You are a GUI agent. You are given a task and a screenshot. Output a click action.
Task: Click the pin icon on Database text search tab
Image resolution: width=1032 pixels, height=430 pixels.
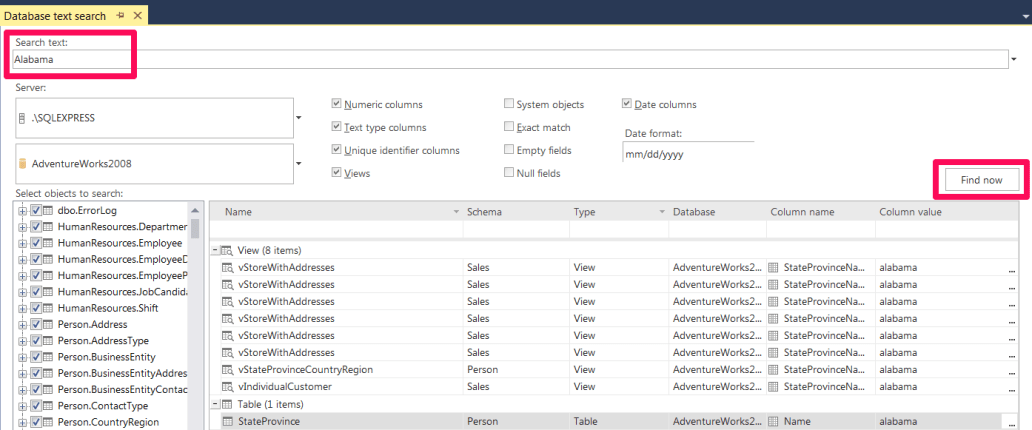click(x=119, y=15)
